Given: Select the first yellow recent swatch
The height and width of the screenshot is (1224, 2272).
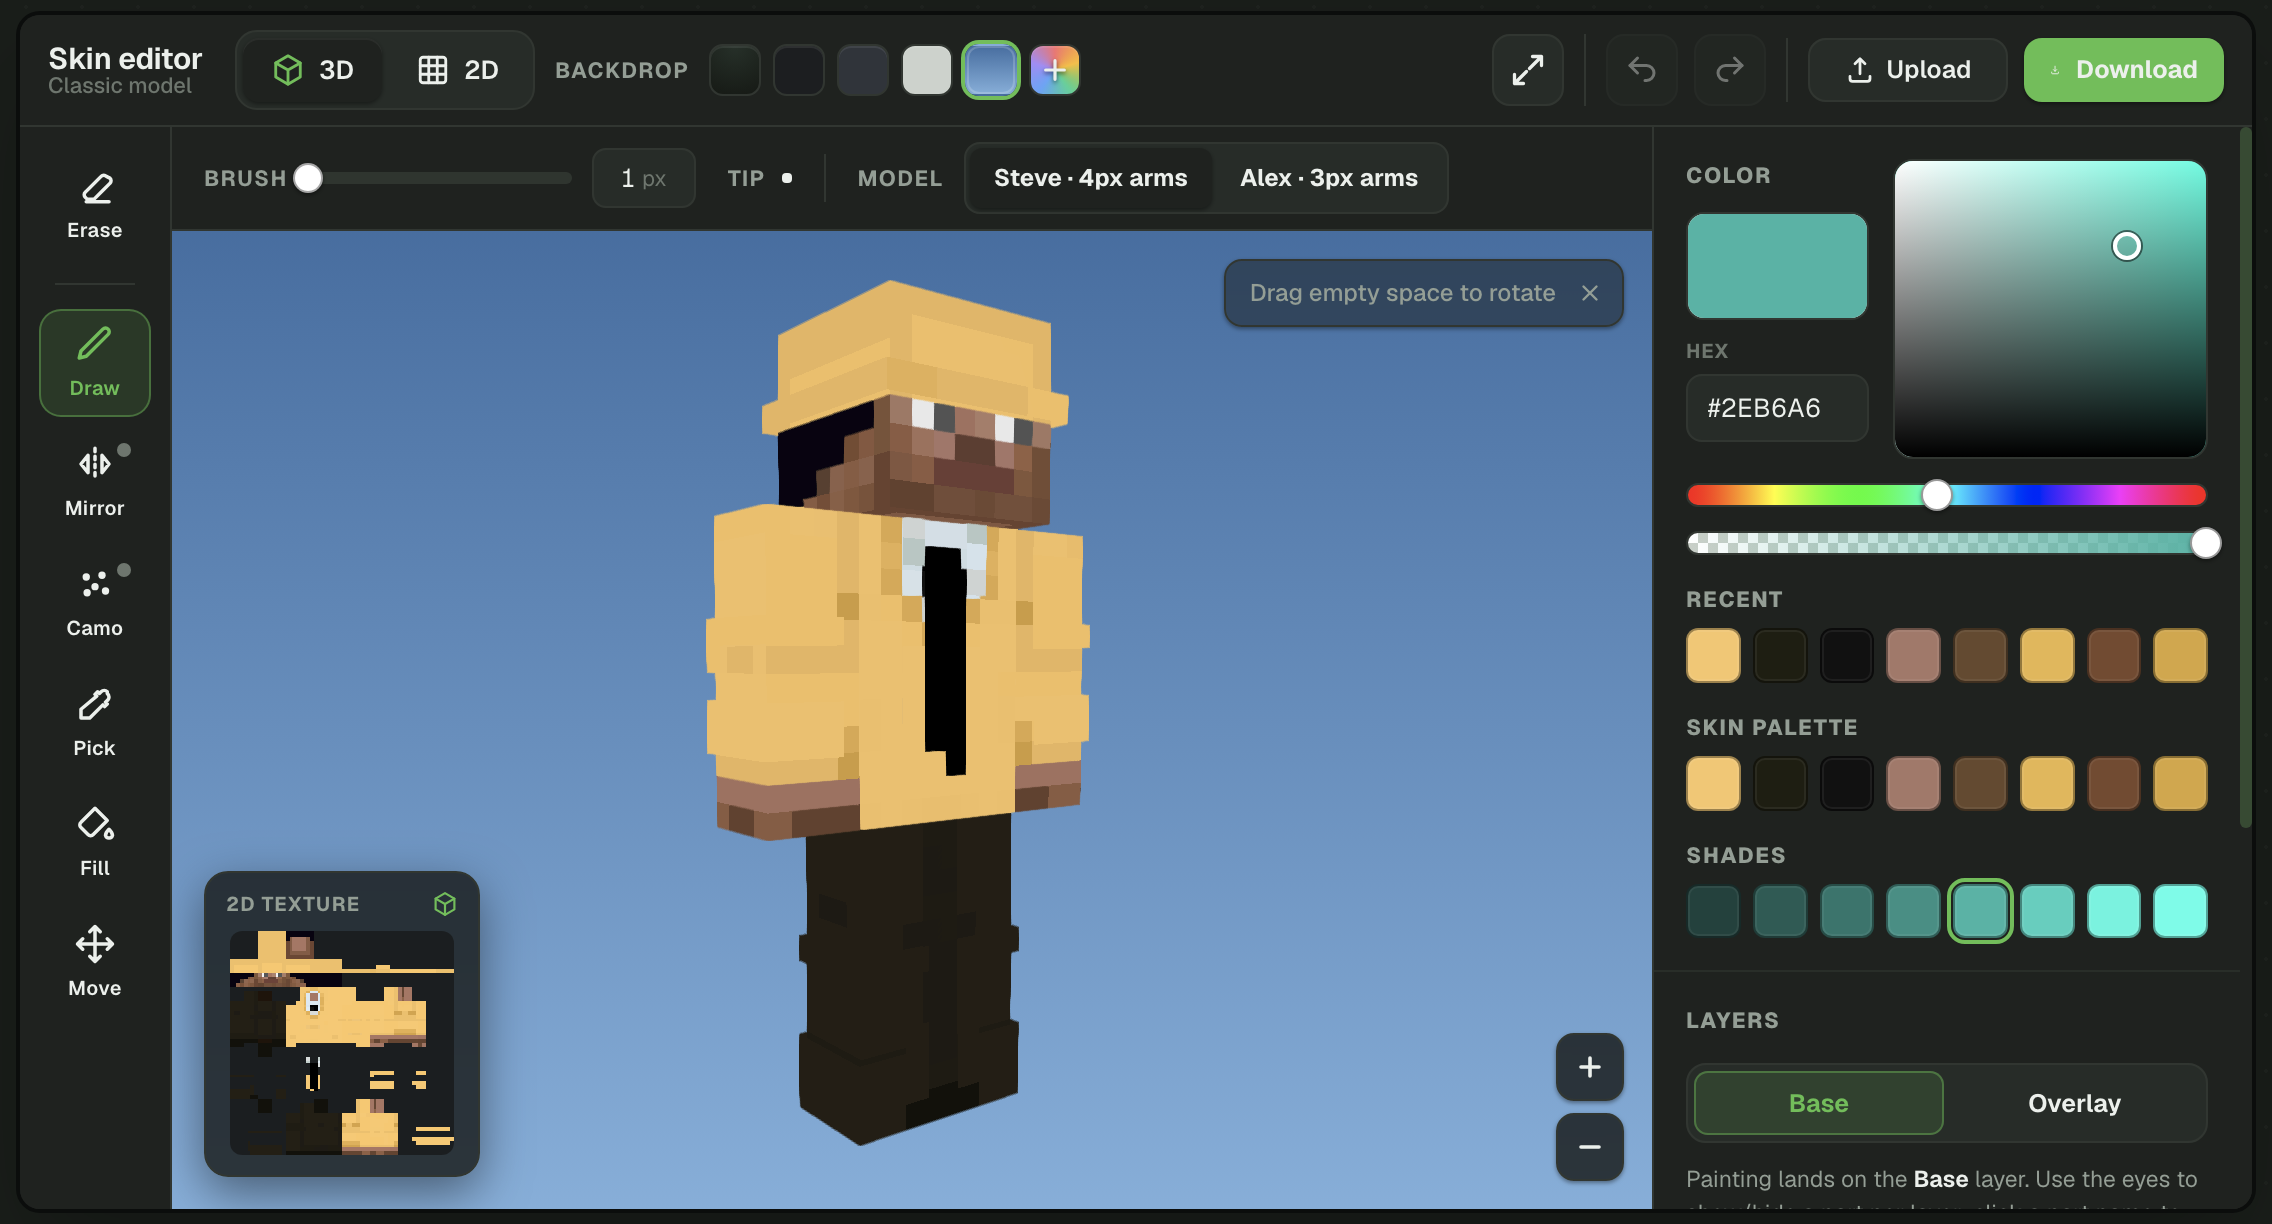Looking at the screenshot, I should (x=1713, y=656).
